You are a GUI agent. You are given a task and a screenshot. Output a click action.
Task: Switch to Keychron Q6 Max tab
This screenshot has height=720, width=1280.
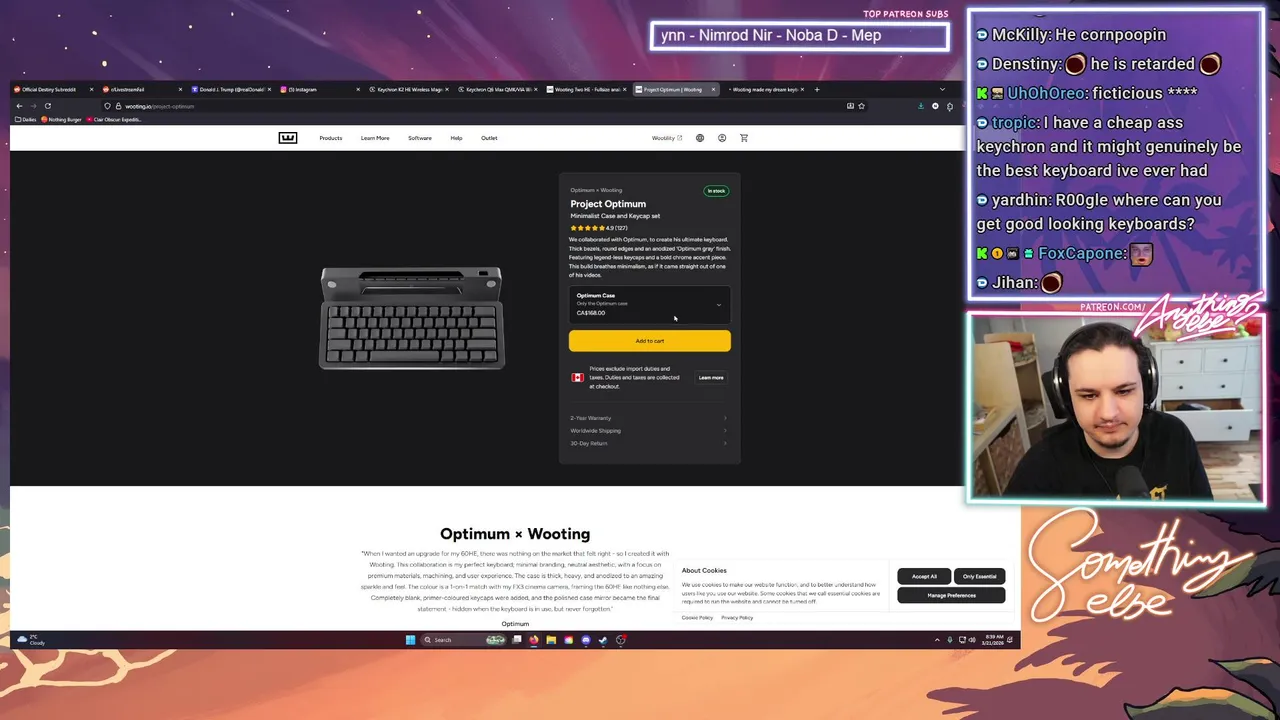point(495,89)
